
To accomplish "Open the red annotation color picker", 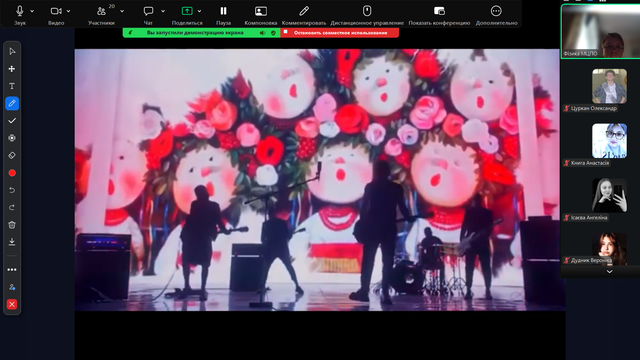I will (x=12, y=173).
